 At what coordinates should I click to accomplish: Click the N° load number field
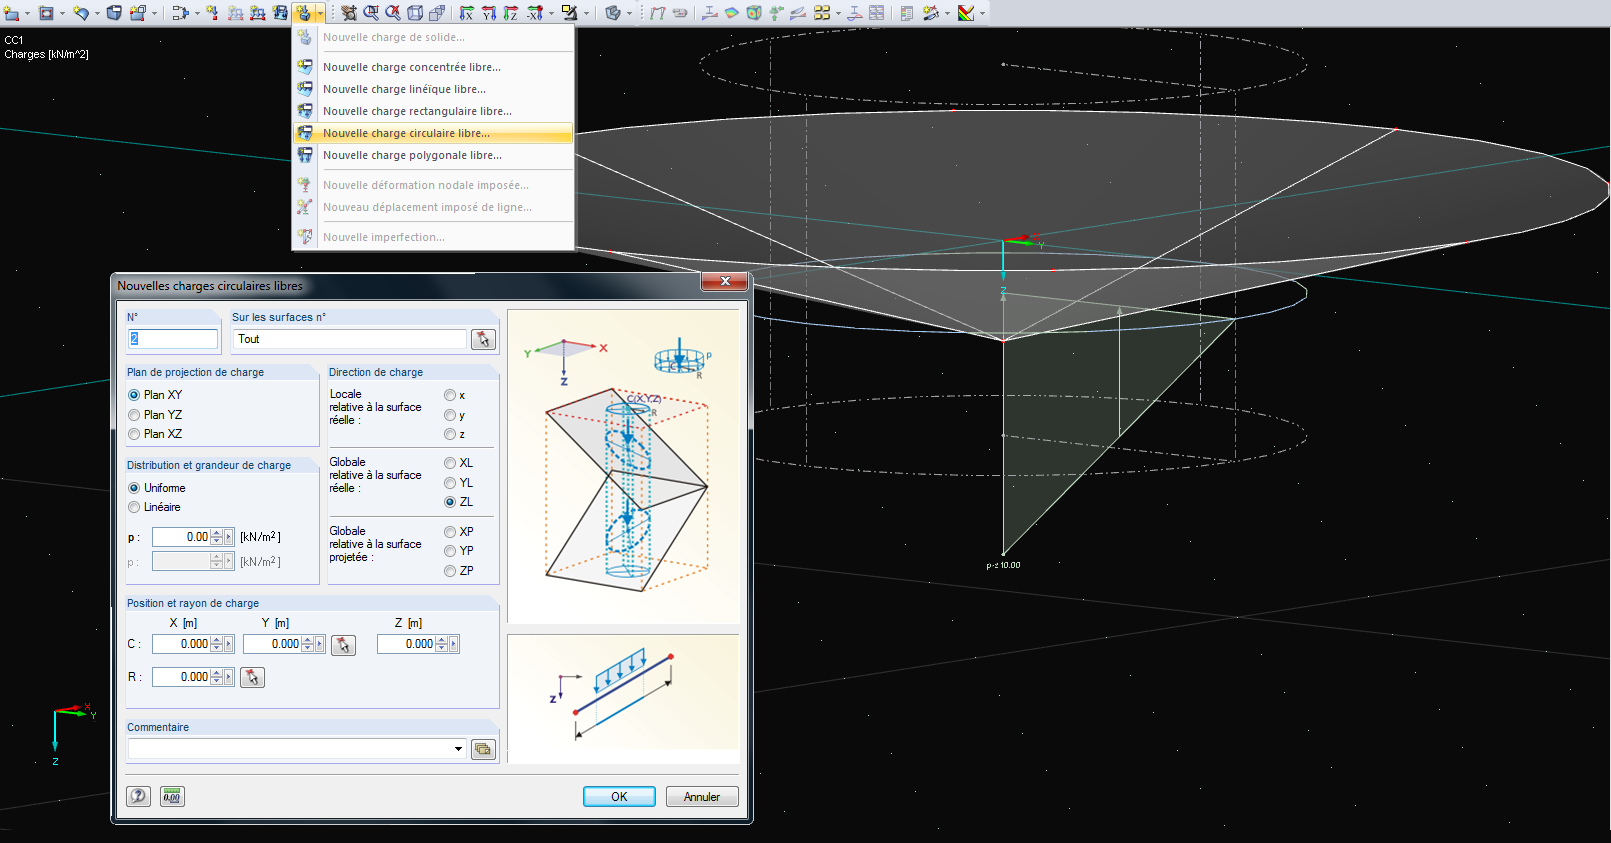[x=172, y=339]
